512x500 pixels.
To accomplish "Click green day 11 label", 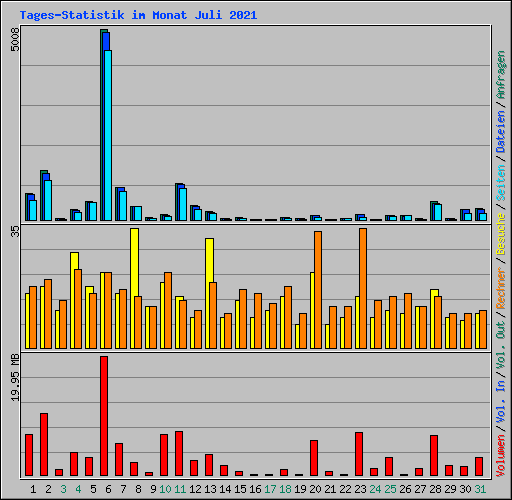I will (180, 489).
